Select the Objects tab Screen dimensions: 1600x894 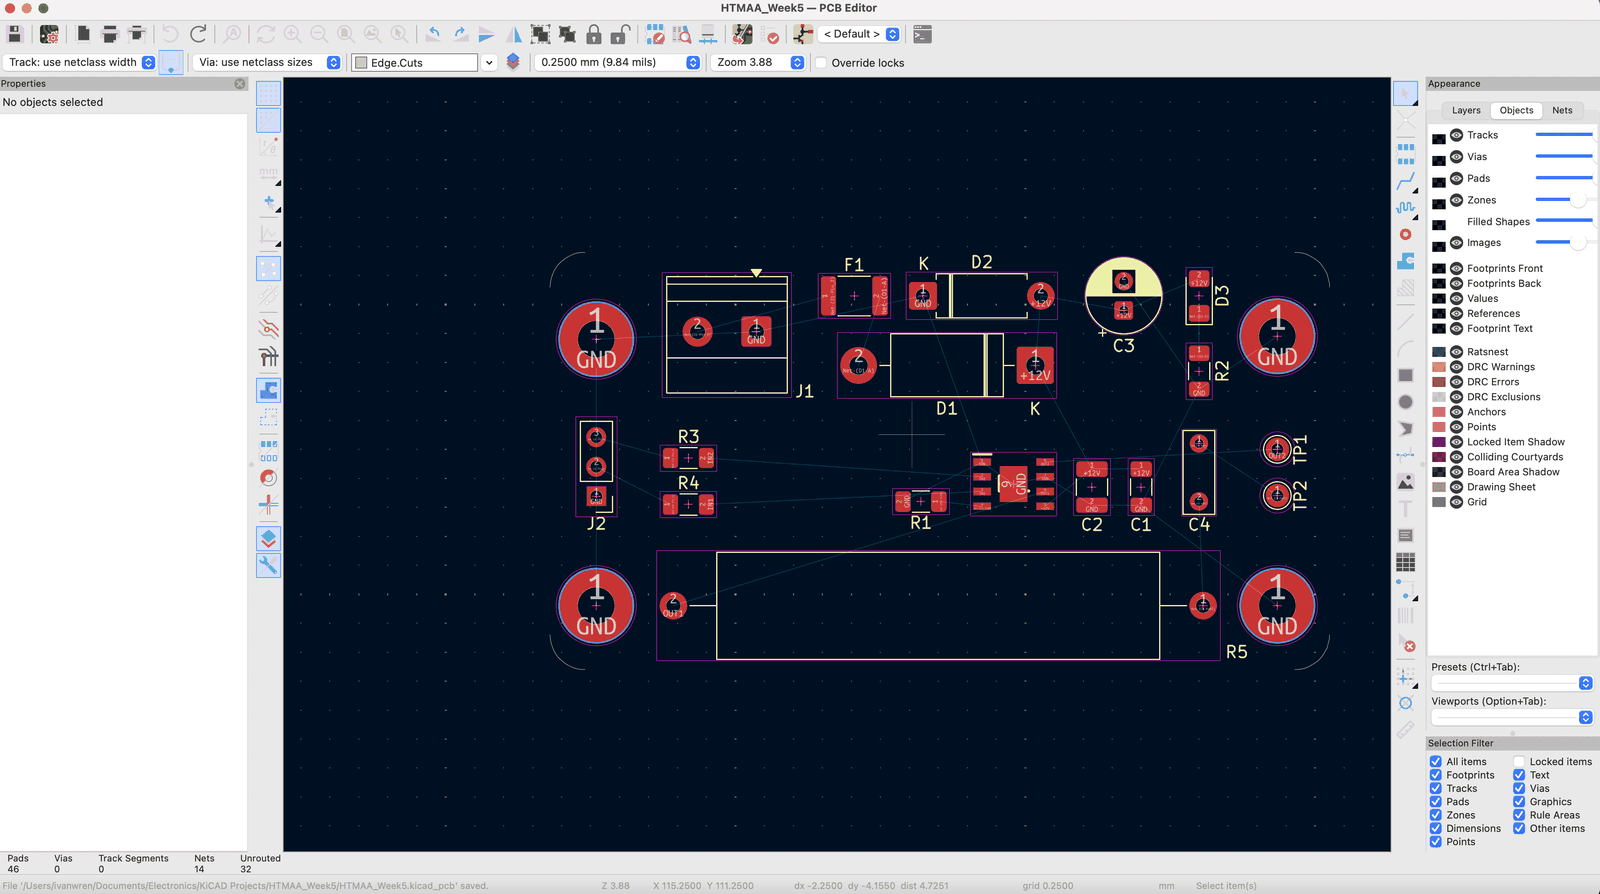(1516, 111)
